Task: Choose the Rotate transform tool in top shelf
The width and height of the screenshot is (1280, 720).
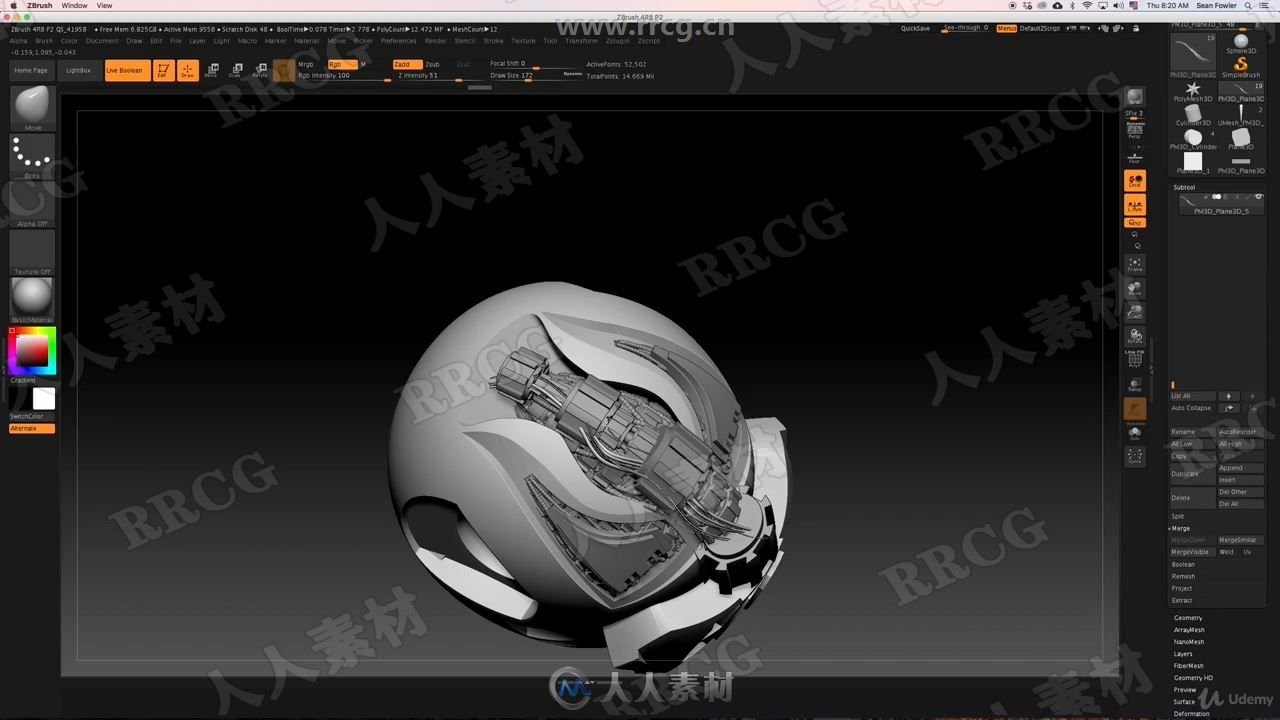Action: [x=259, y=70]
